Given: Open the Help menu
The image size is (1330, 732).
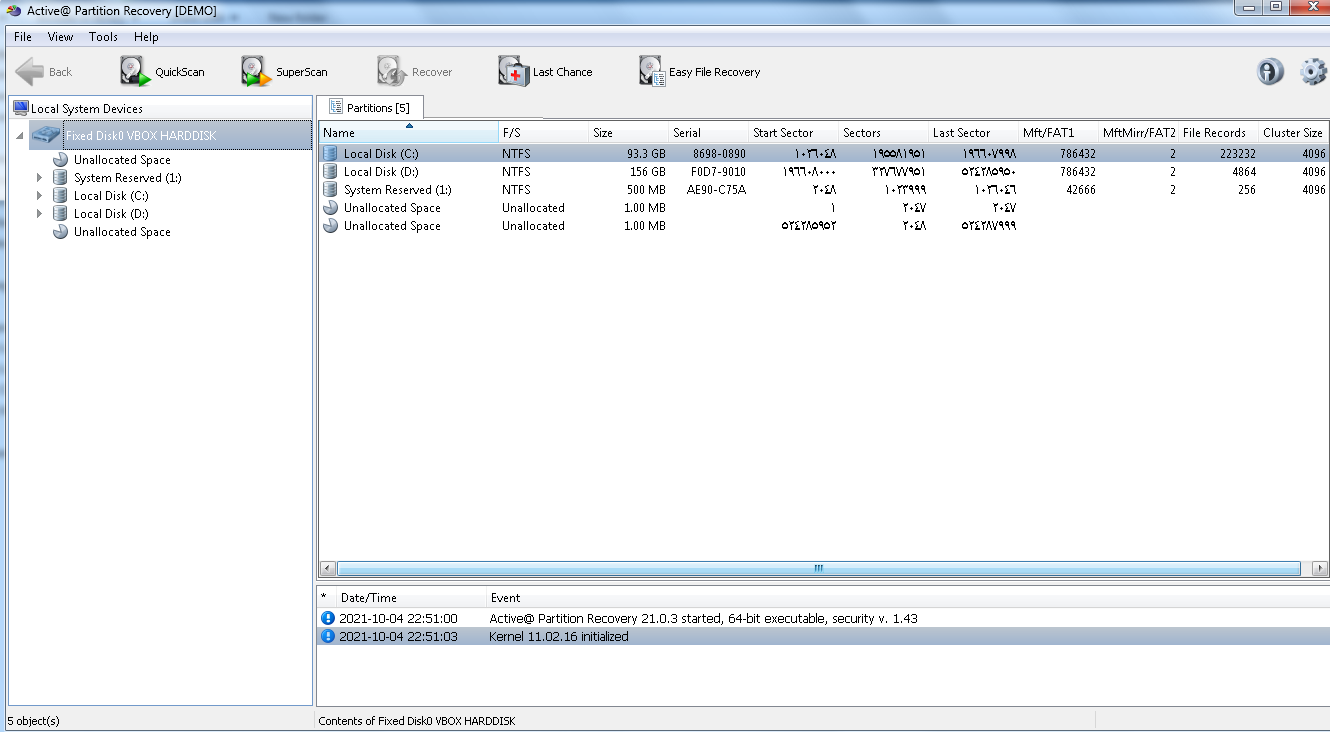Looking at the screenshot, I should coord(146,37).
